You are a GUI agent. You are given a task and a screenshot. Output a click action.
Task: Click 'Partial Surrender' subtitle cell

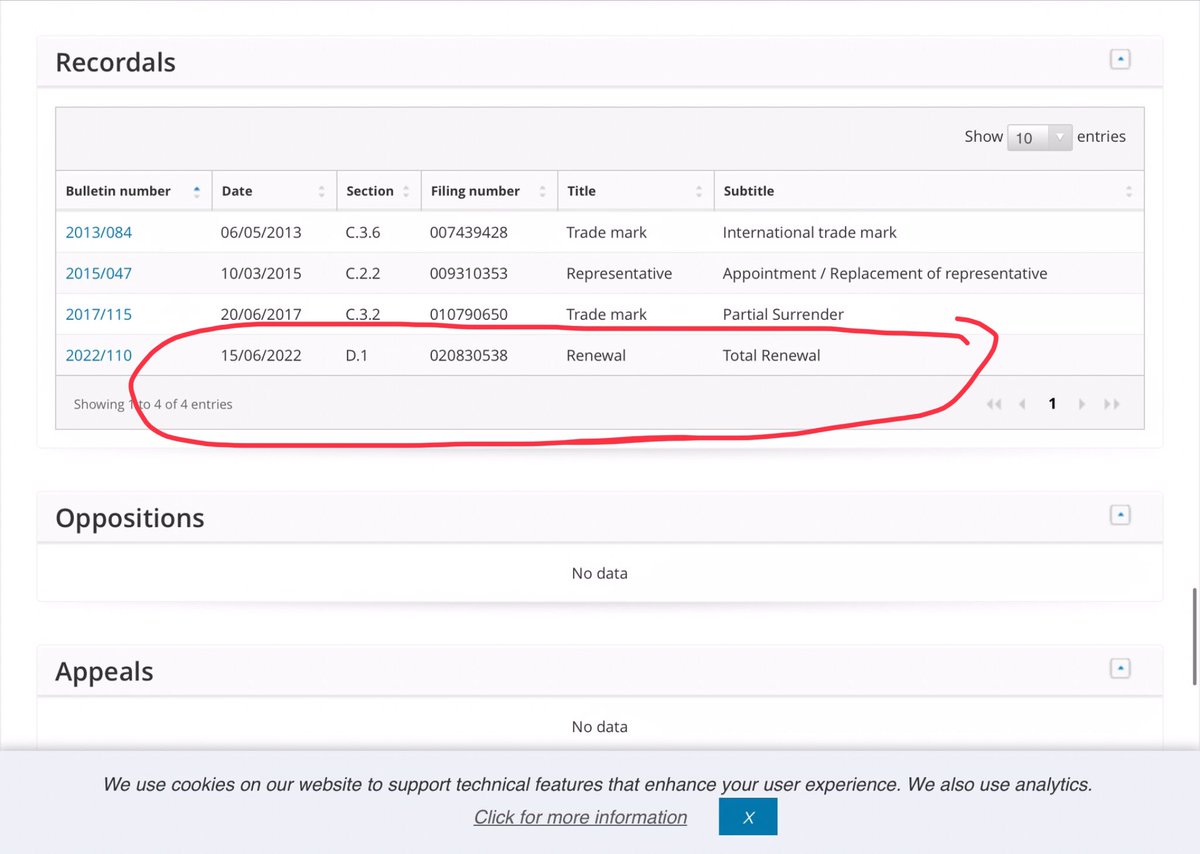(783, 314)
